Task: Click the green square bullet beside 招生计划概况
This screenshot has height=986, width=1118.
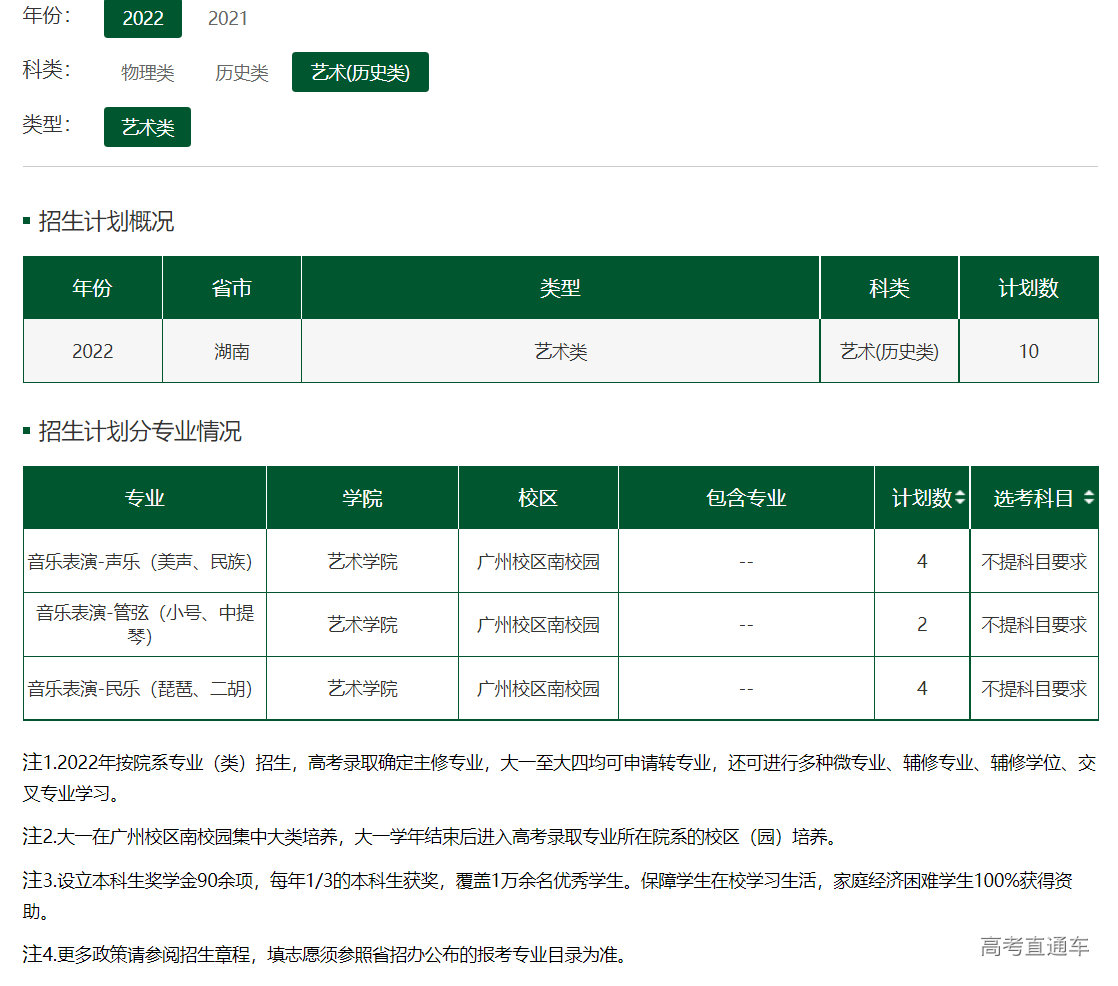Action: (x=26, y=222)
